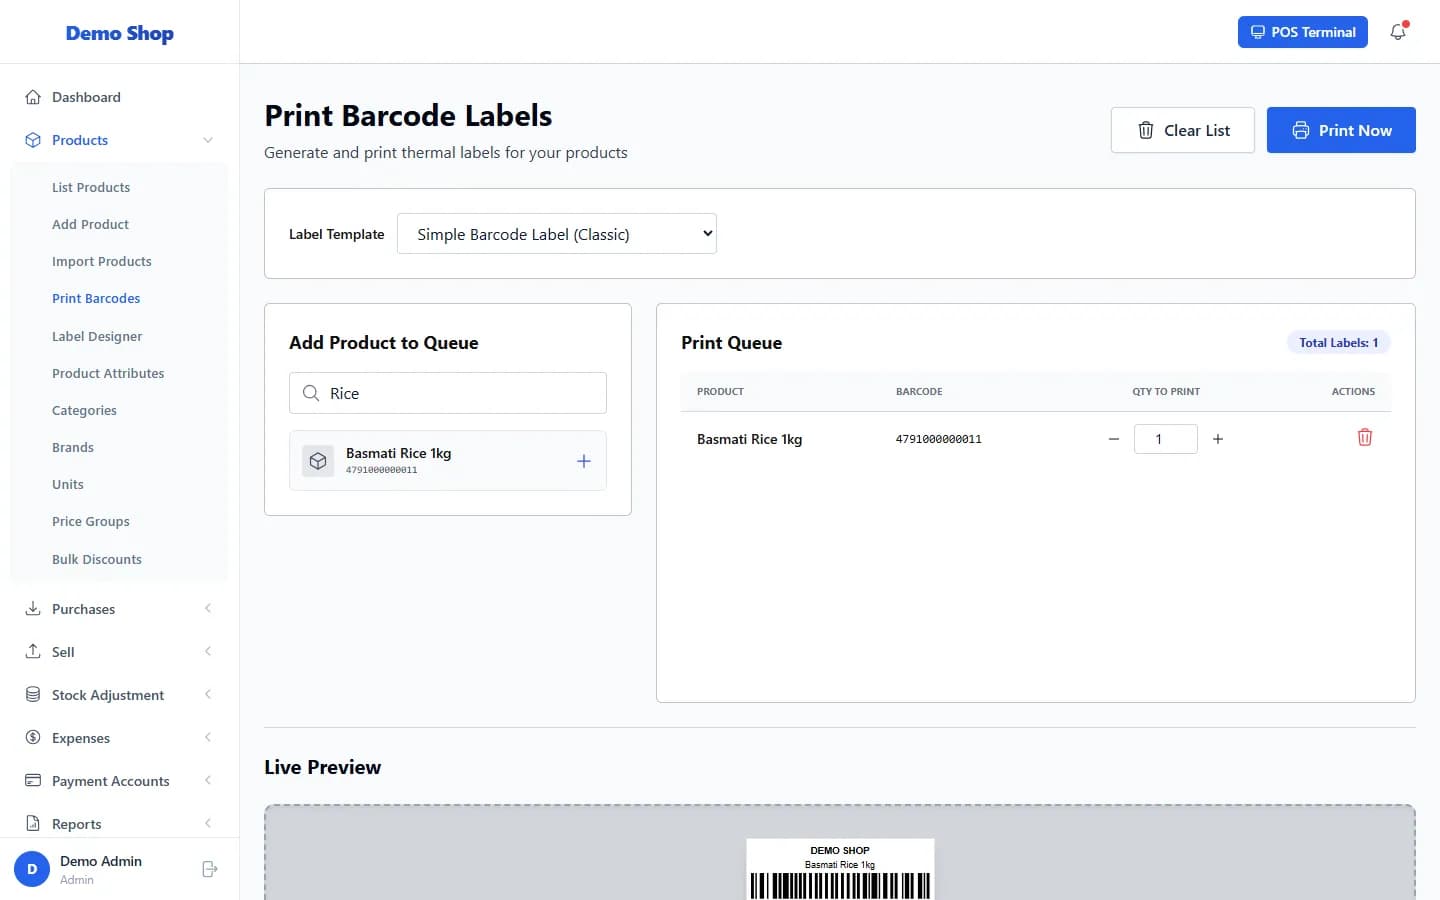Open List Products in sidebar
This screenshot has width=1440, height=900.
point(91,187)
